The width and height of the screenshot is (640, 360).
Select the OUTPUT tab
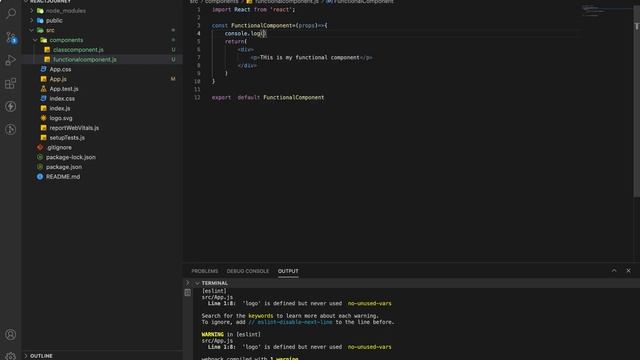pyautogui.click(x=288, y=271)
